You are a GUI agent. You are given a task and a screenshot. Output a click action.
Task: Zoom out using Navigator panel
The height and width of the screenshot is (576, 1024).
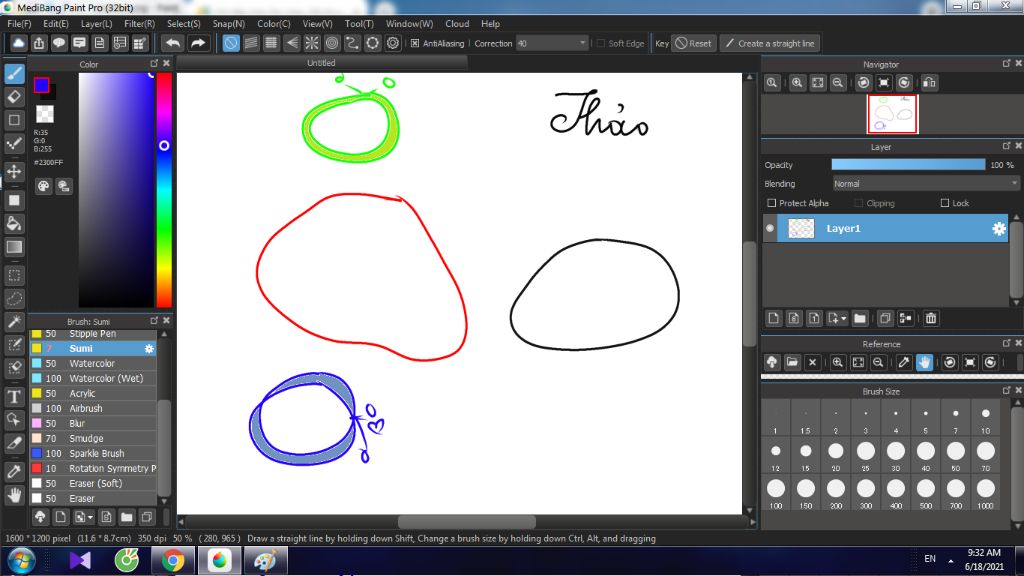838,83
